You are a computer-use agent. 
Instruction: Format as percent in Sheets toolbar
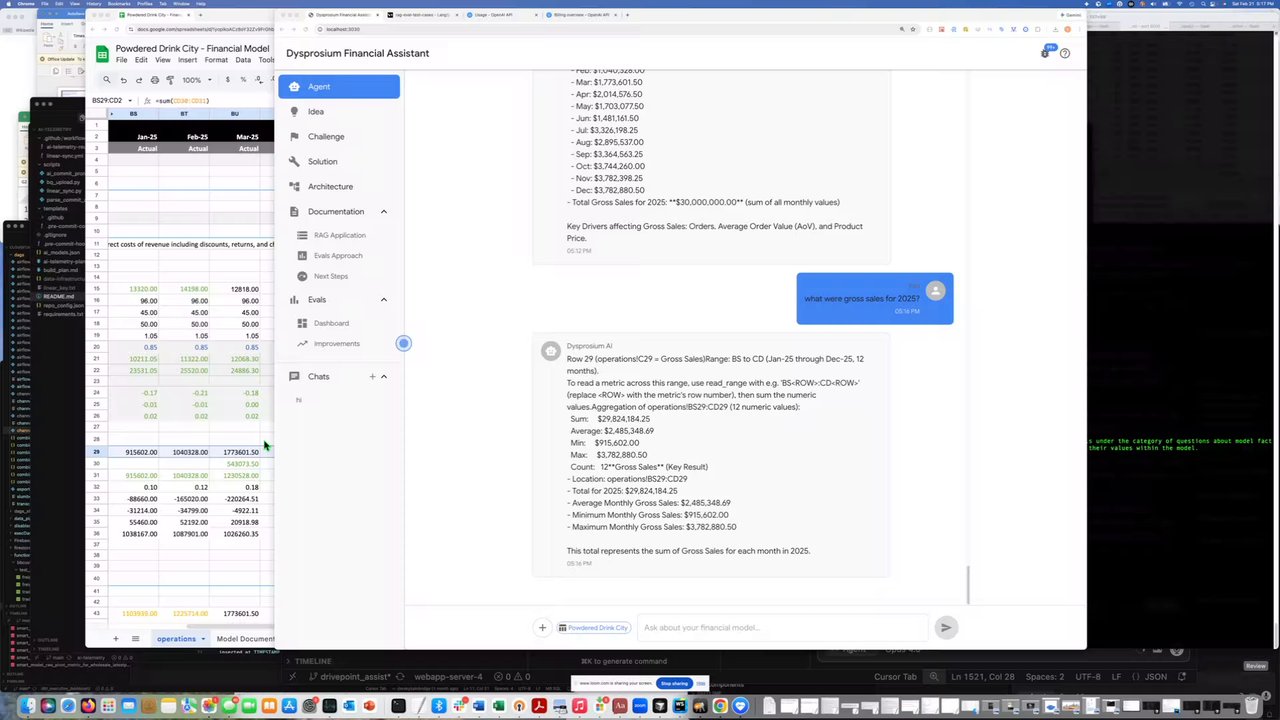click(x=245, y=80)
